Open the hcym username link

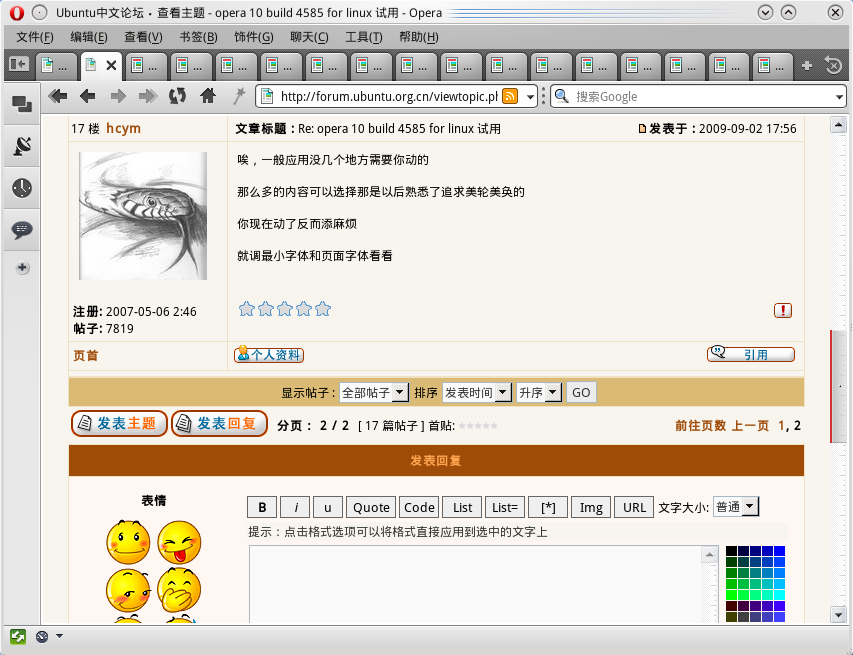coord(123,128)
